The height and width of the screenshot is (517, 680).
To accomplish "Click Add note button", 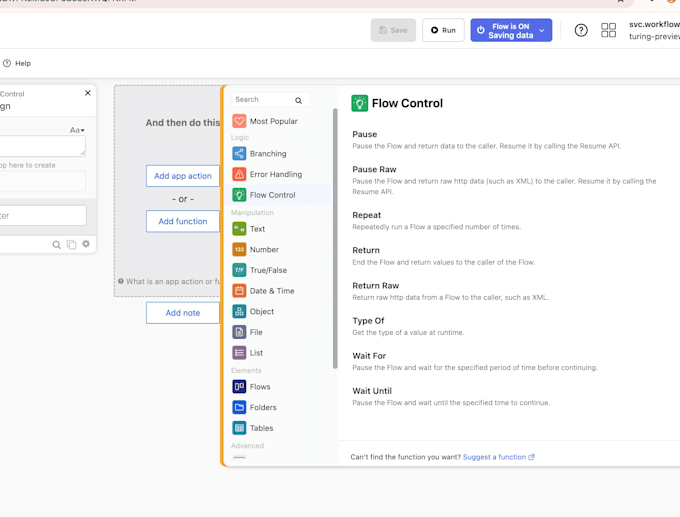I will coord(183,313).
